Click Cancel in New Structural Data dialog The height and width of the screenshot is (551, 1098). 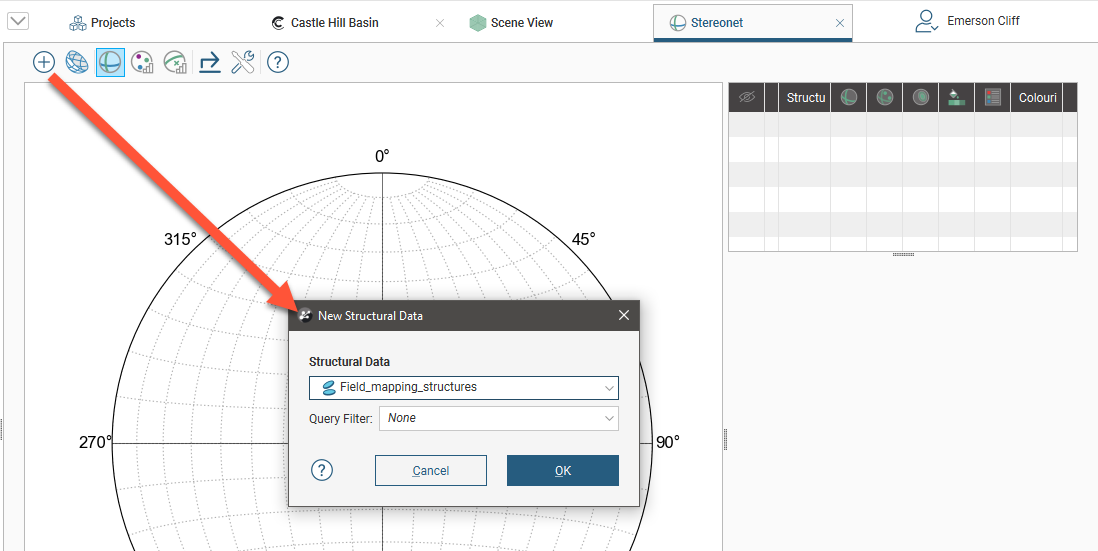[431, 470]
